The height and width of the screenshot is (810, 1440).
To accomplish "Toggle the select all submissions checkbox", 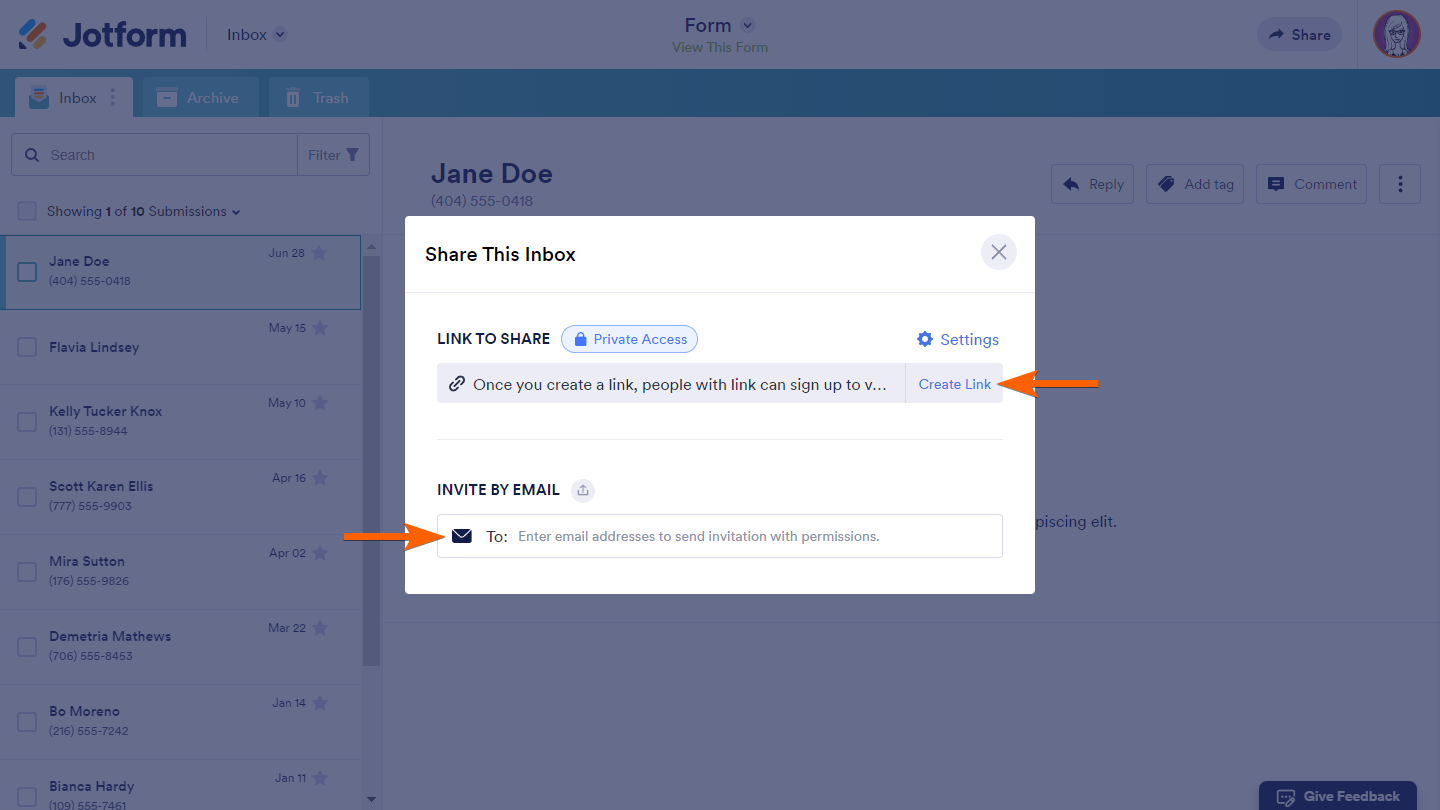I will tap(27, 211).
